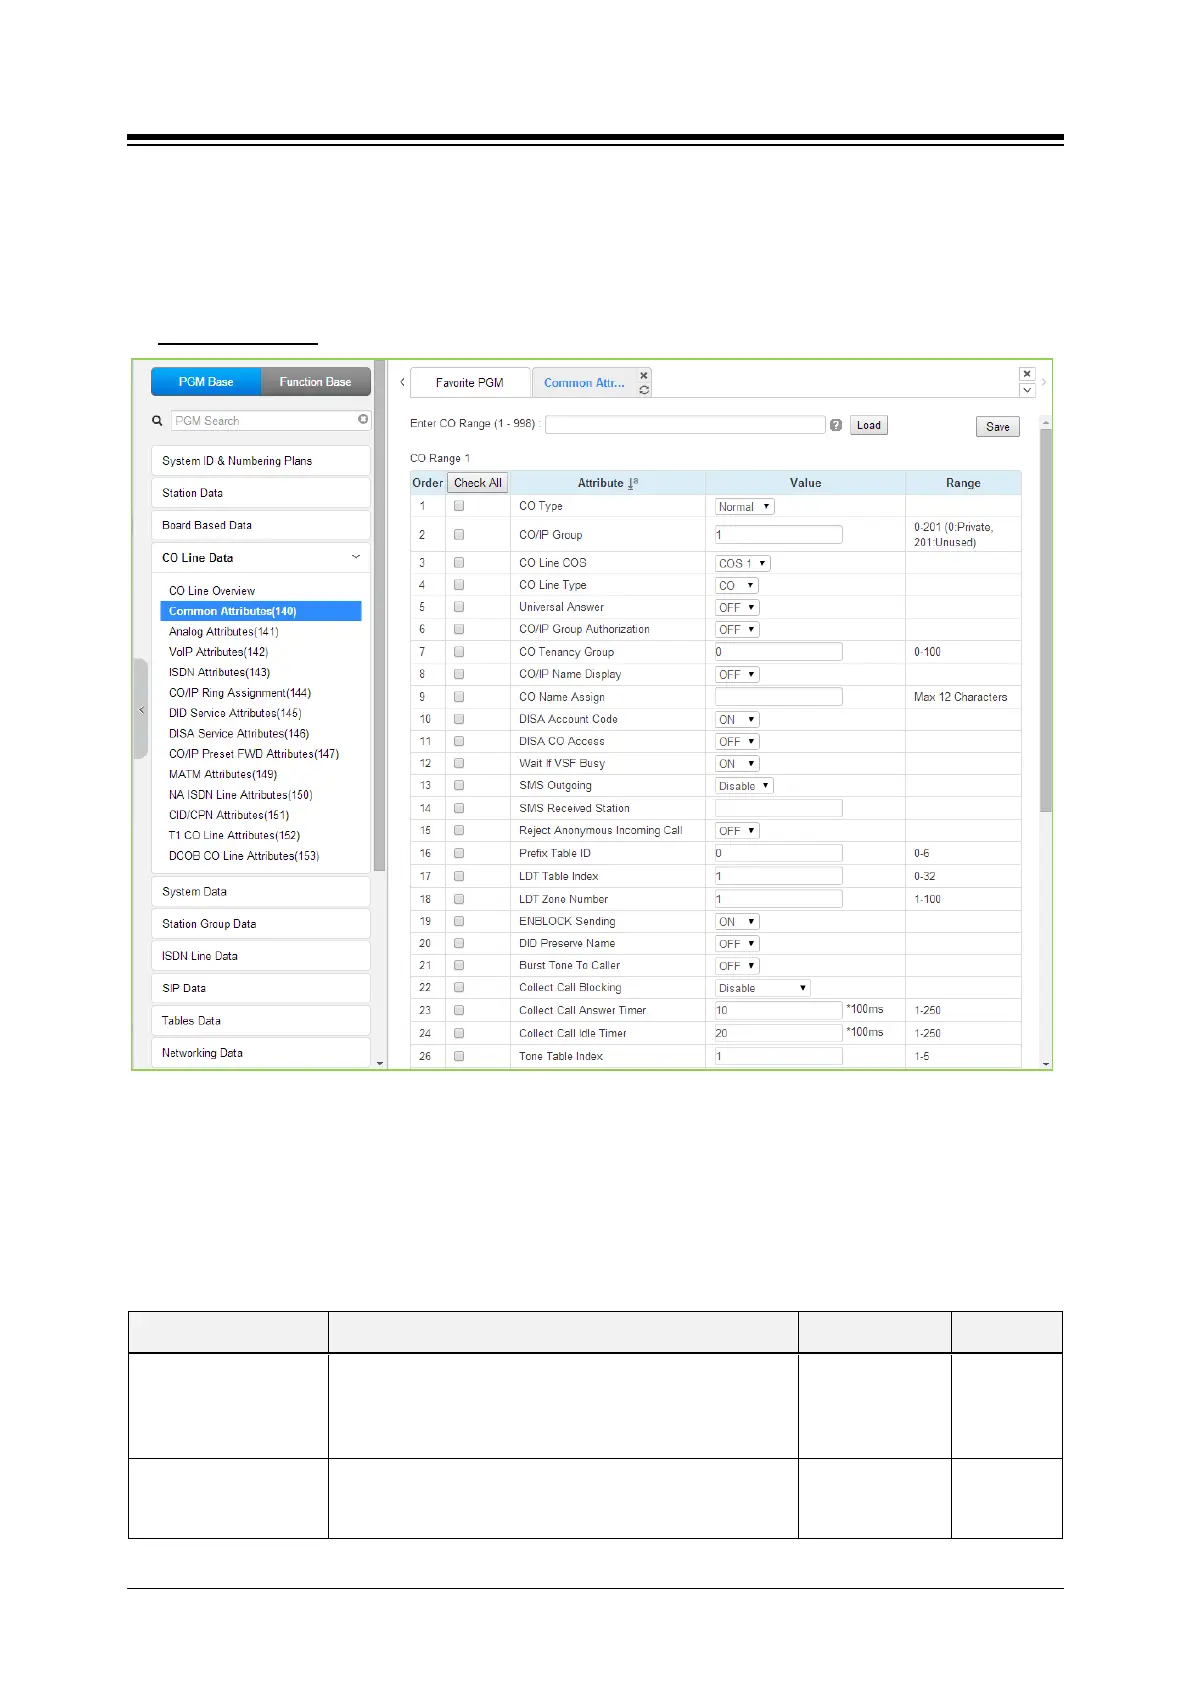Viewport: 1191px width, 1684px height.
Task: Switch to PGM Base tab
Action: pyautogui.click(x=206, y=382)
